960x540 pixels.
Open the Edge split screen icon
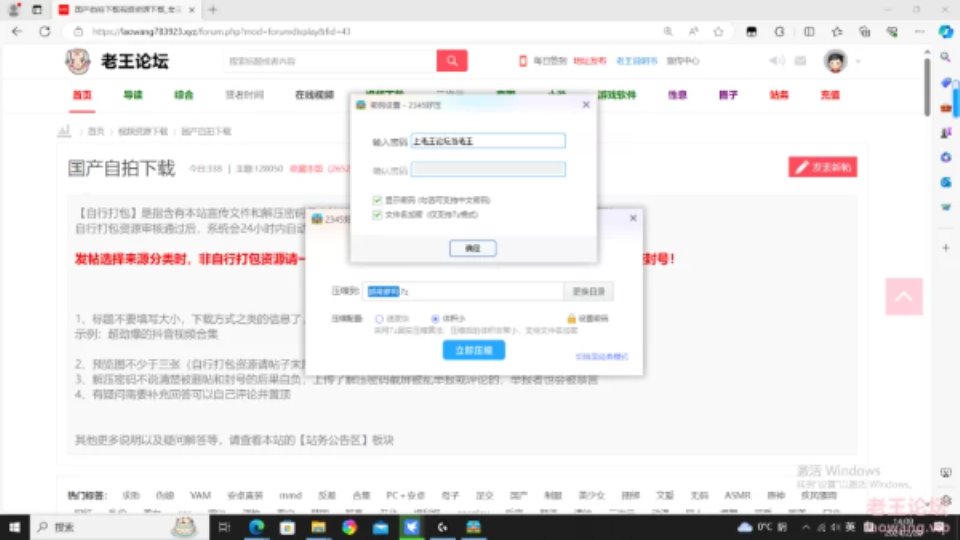point(809,31)
